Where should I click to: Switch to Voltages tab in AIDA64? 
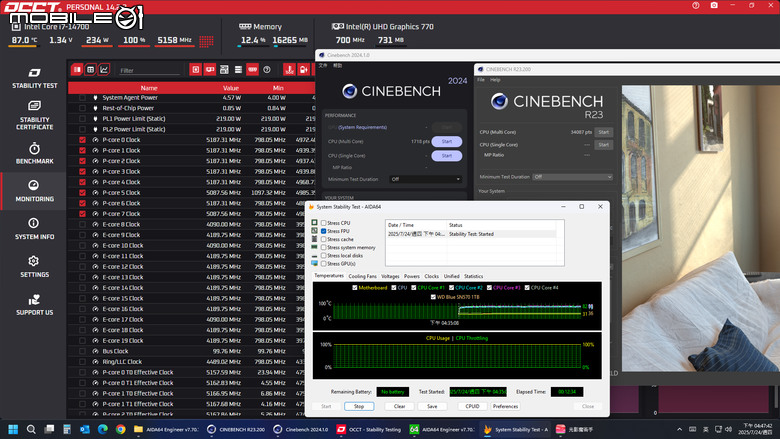390,276
